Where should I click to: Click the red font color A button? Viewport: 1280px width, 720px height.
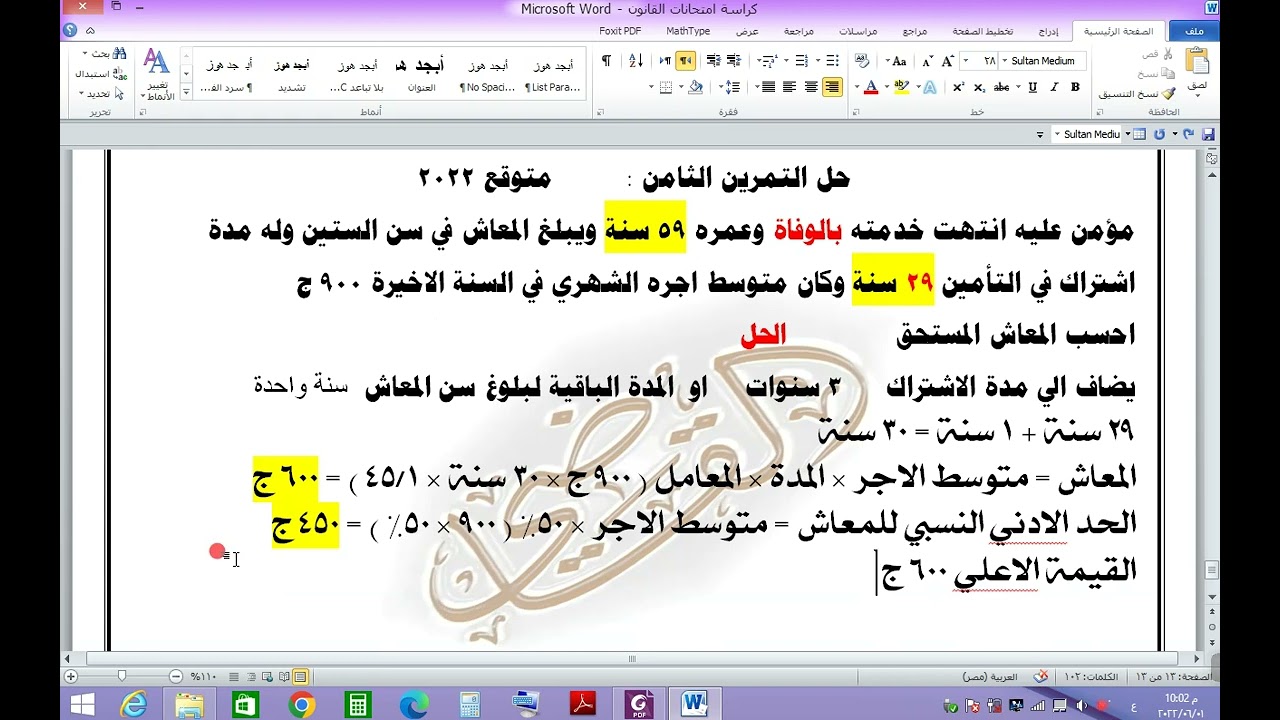[x=871, y=87]
